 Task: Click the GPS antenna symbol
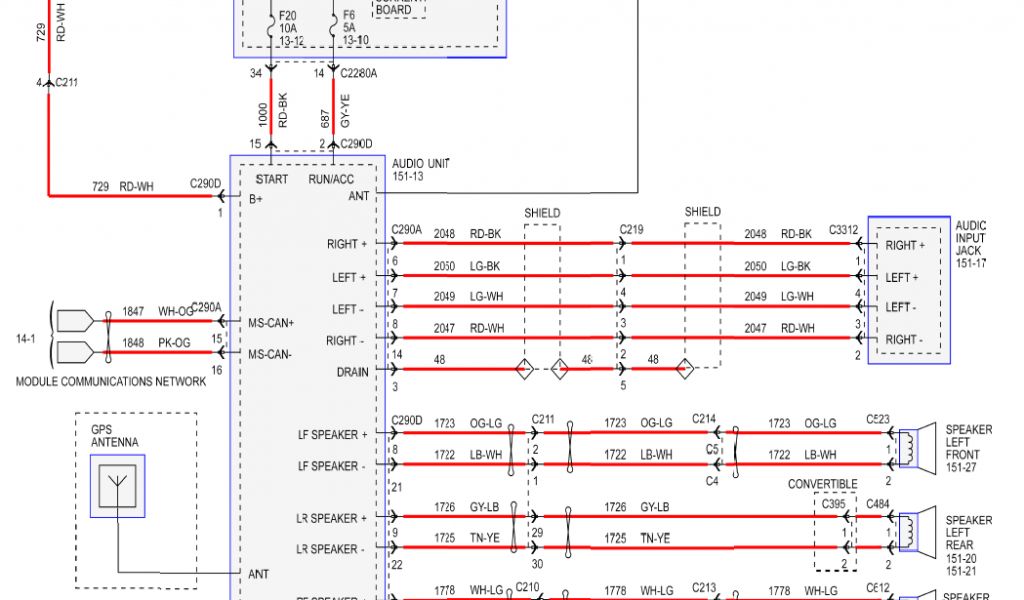[x=117, y=486]
